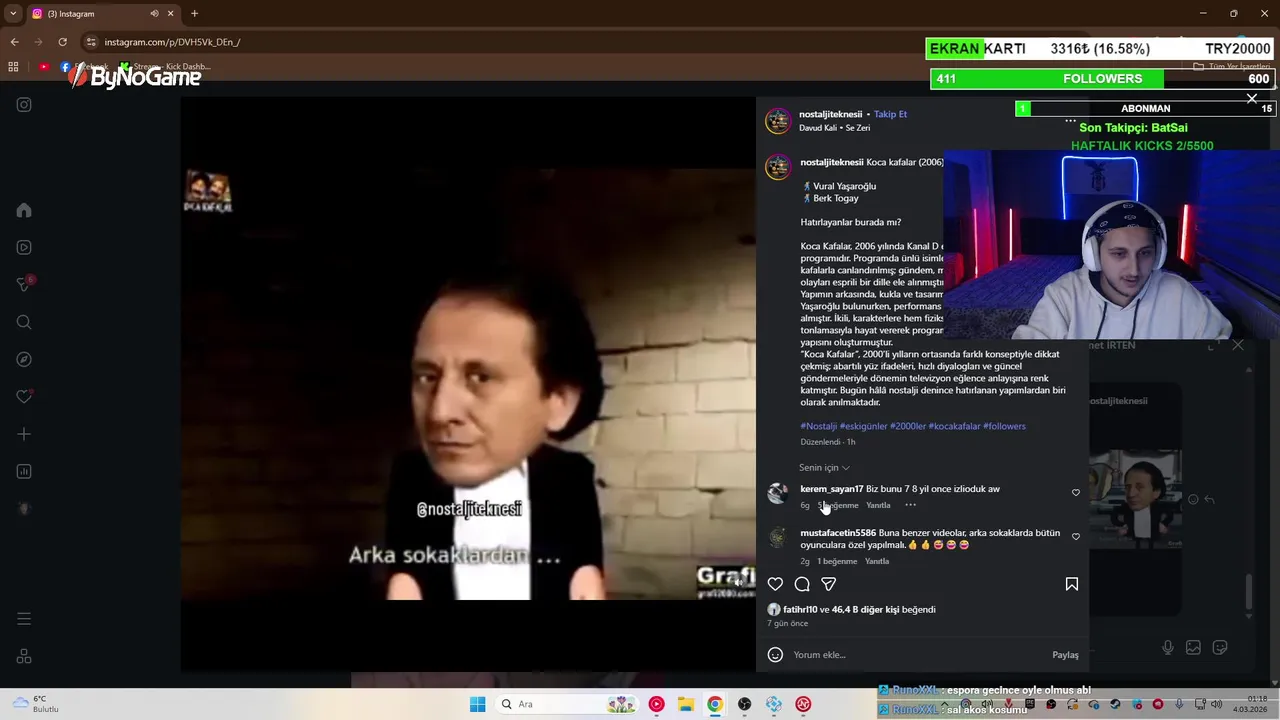
Task: Open more options on kerem_sayan17's comment
Action: [x=910, y=505]
